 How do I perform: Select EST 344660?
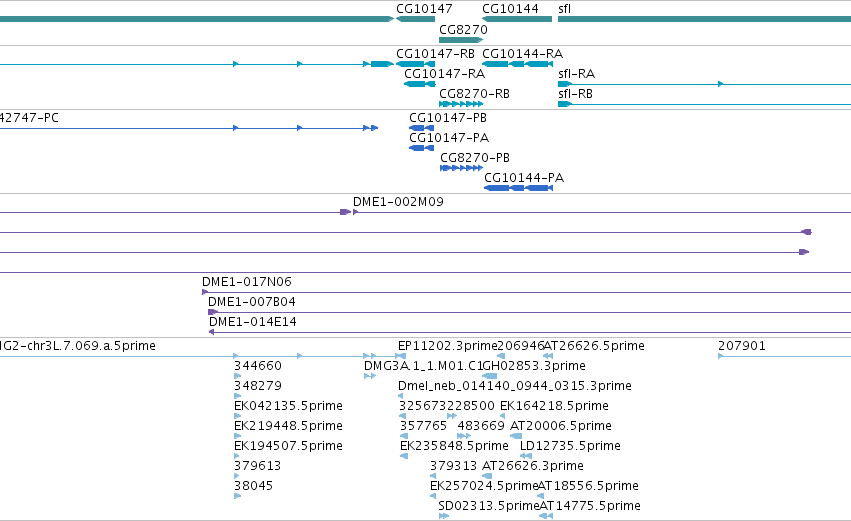258,366
